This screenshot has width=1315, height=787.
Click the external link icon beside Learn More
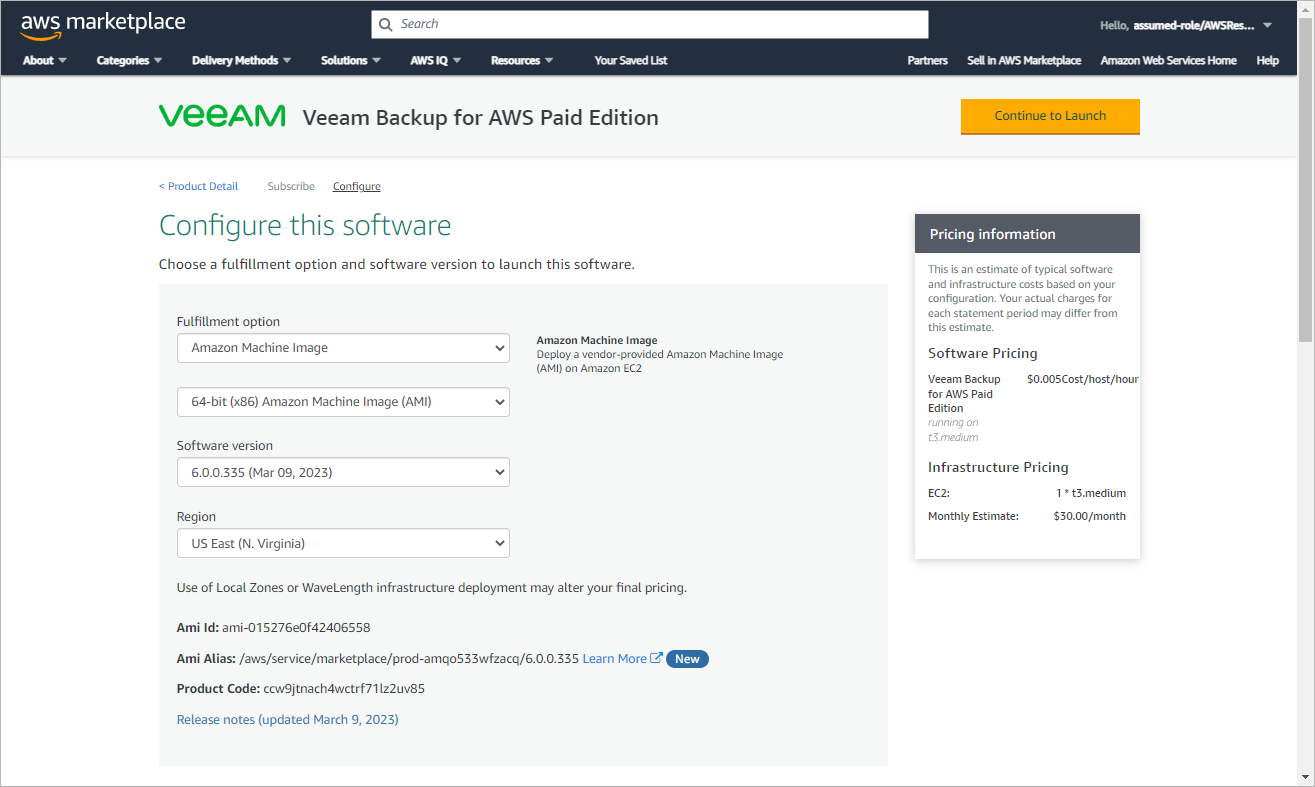coord(656,658)
